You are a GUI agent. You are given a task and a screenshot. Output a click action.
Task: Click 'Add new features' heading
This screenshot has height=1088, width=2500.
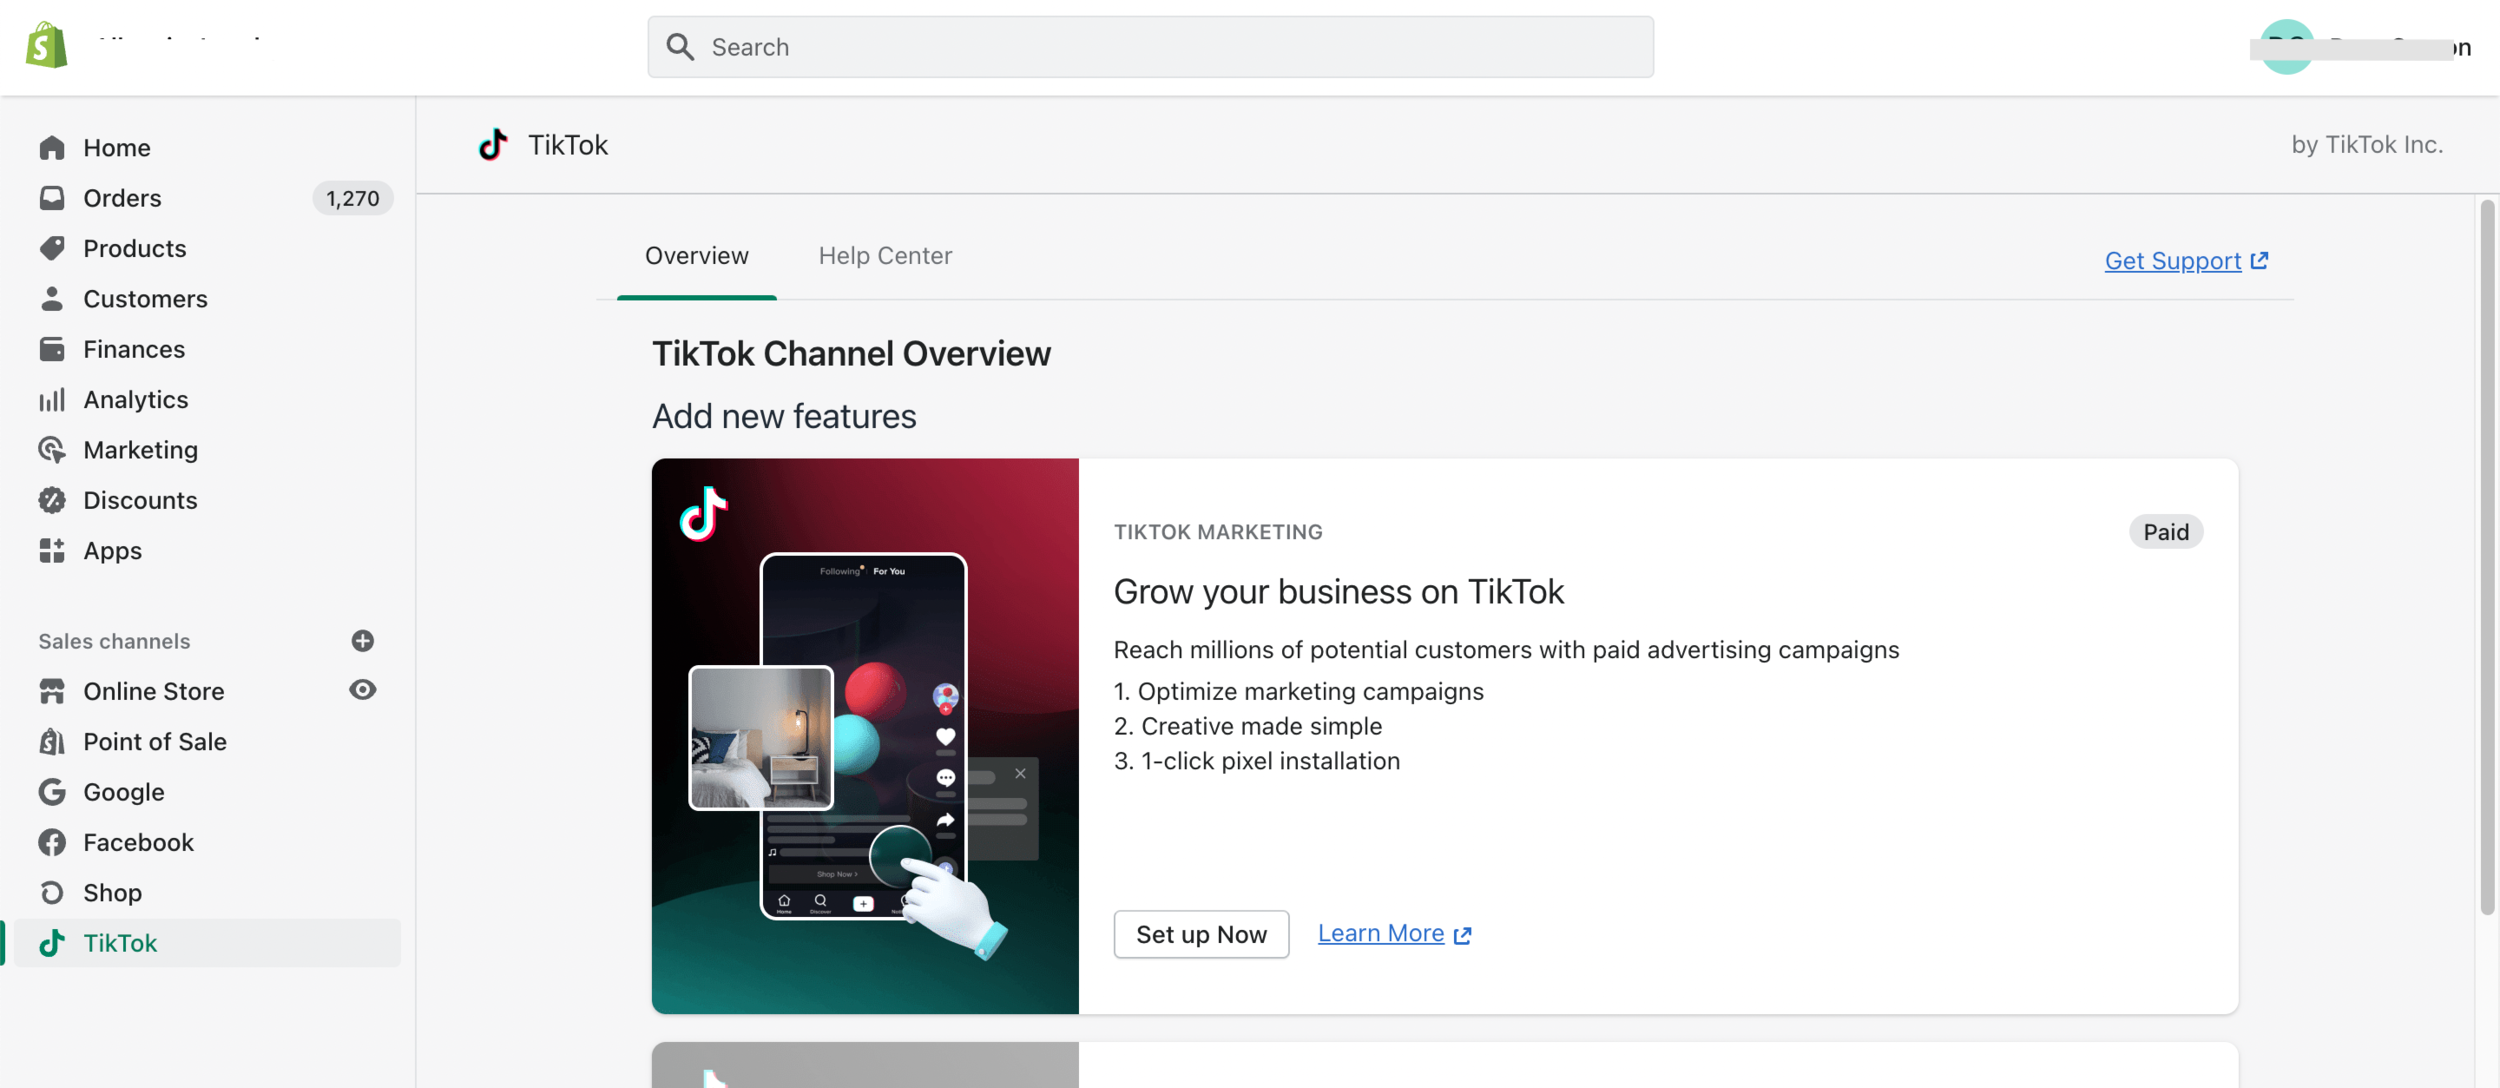(x=784, y=416)
